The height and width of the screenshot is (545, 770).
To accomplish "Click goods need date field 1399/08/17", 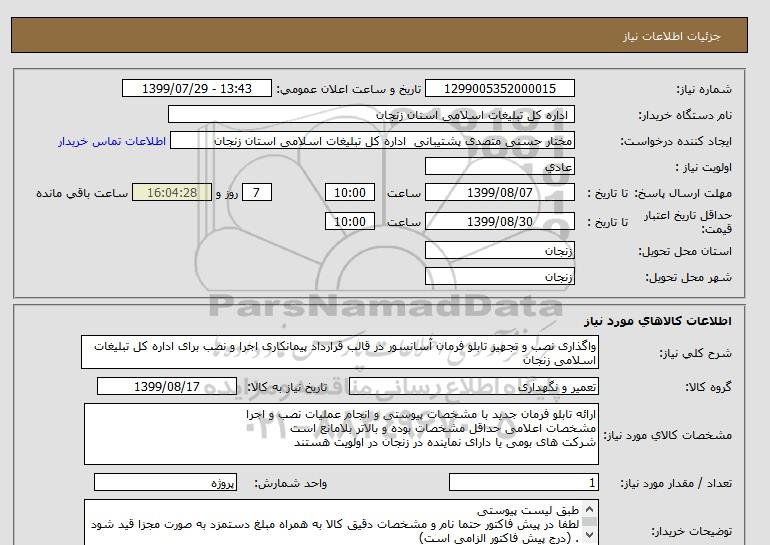I will (x=167, y=386).
